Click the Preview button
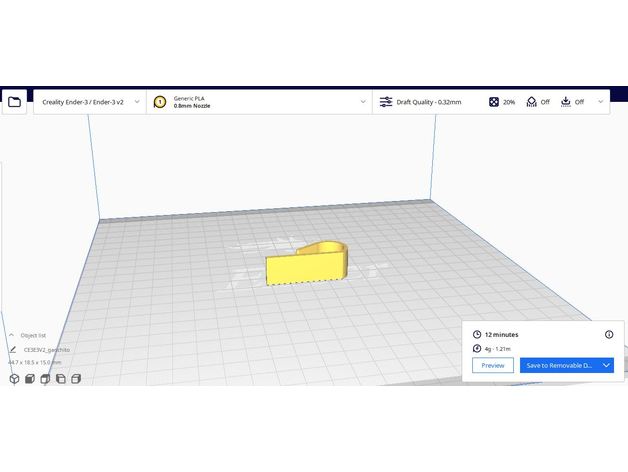 pyautogui.click(x=493, y=366)
